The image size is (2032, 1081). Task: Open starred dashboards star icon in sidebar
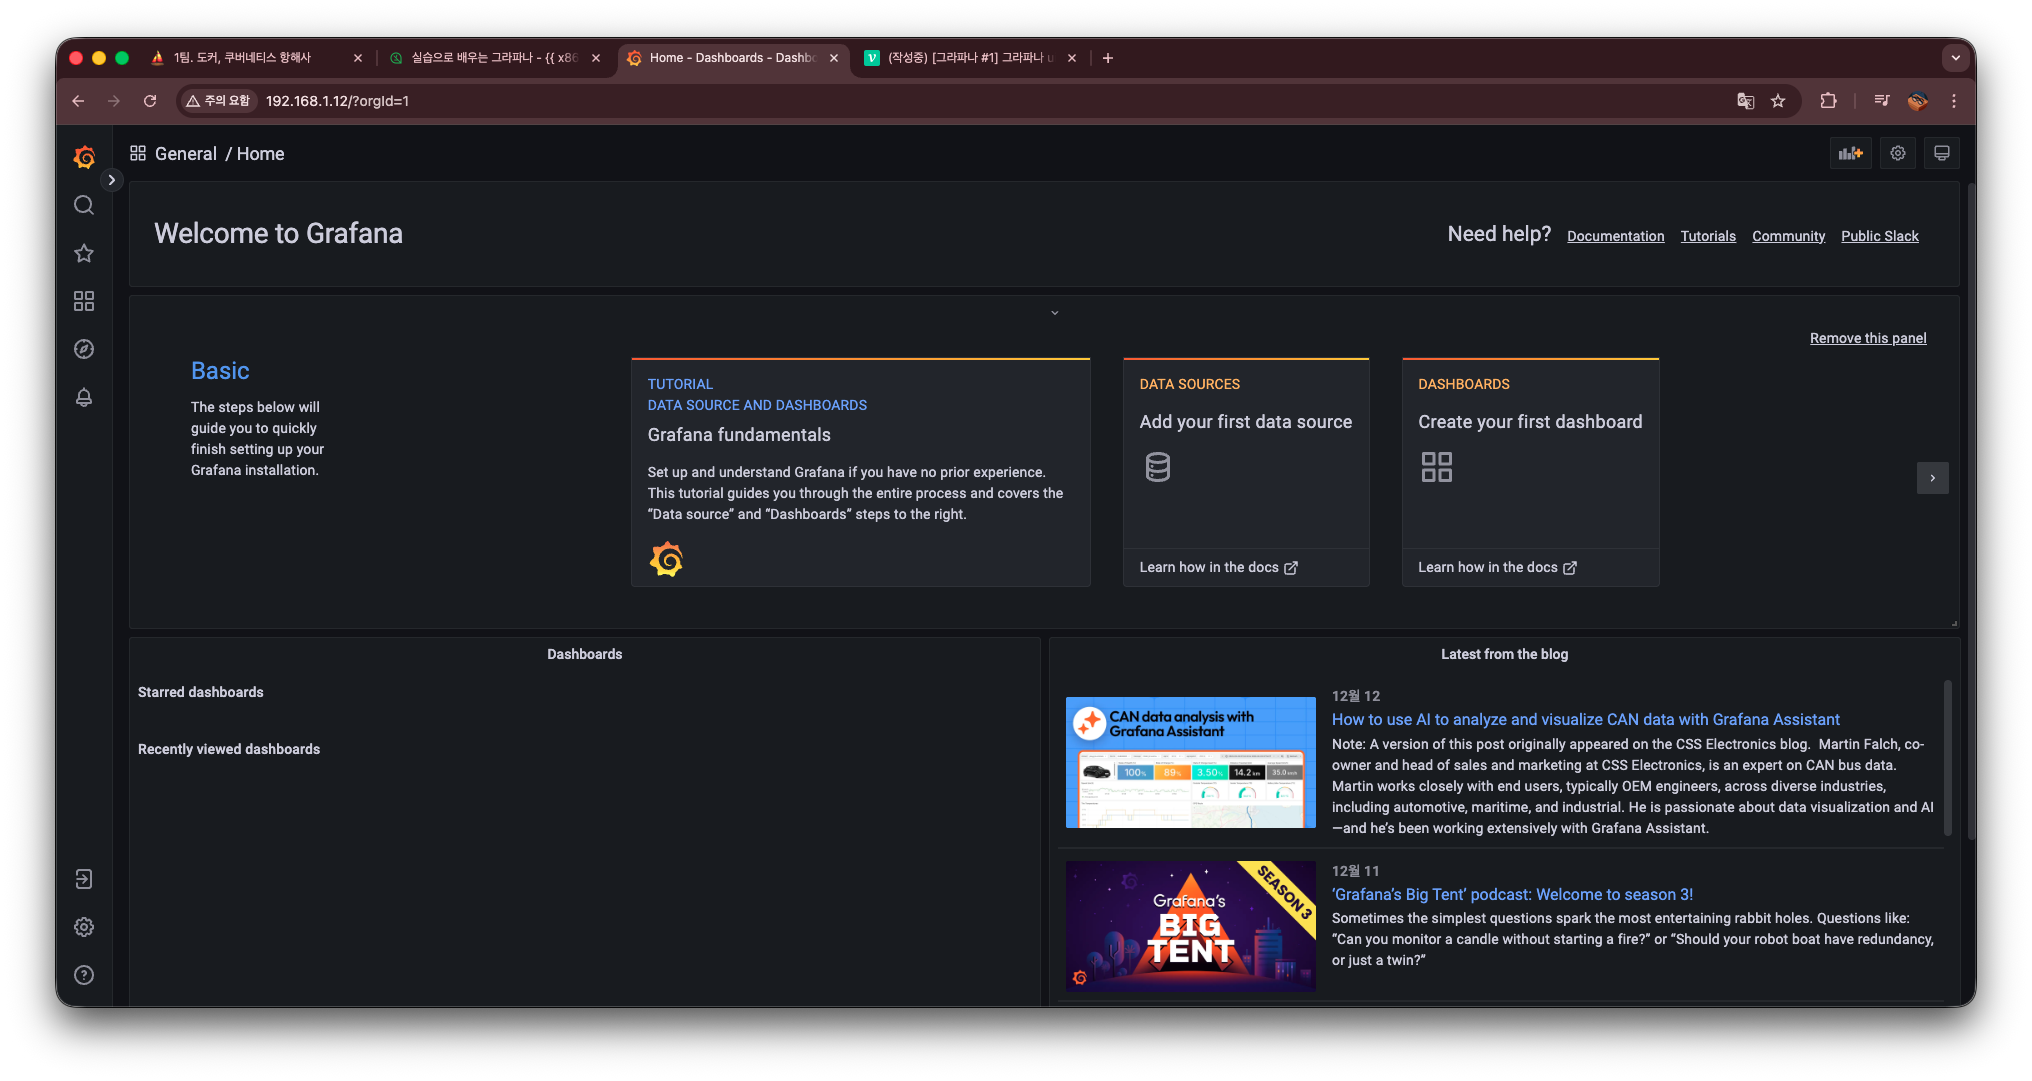(x=84, y=253)
